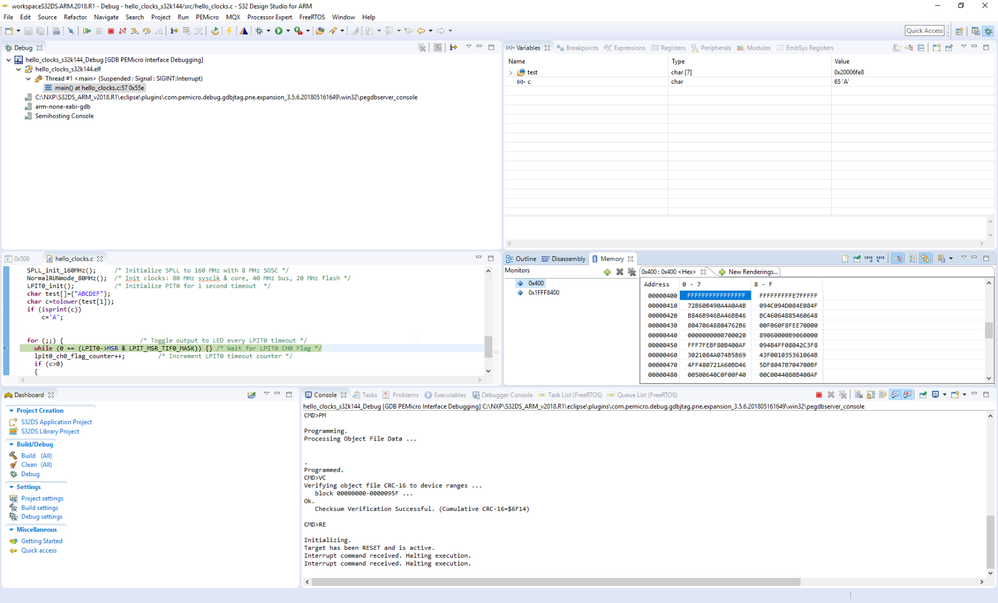Switch to the Disassembly tab
Screen dimensions: 998x603
coord(563,259)
